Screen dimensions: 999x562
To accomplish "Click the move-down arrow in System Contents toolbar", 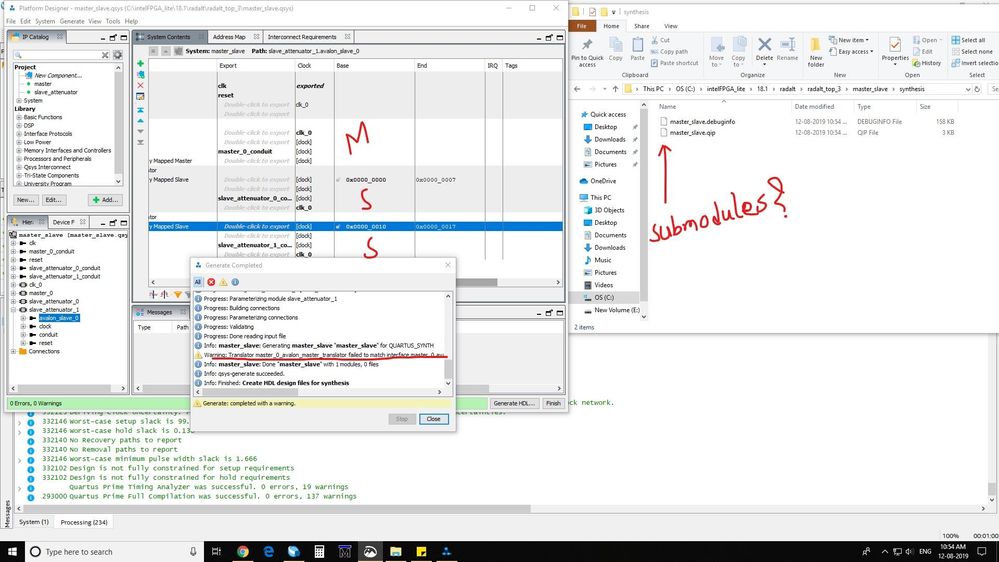I will 140,131.
